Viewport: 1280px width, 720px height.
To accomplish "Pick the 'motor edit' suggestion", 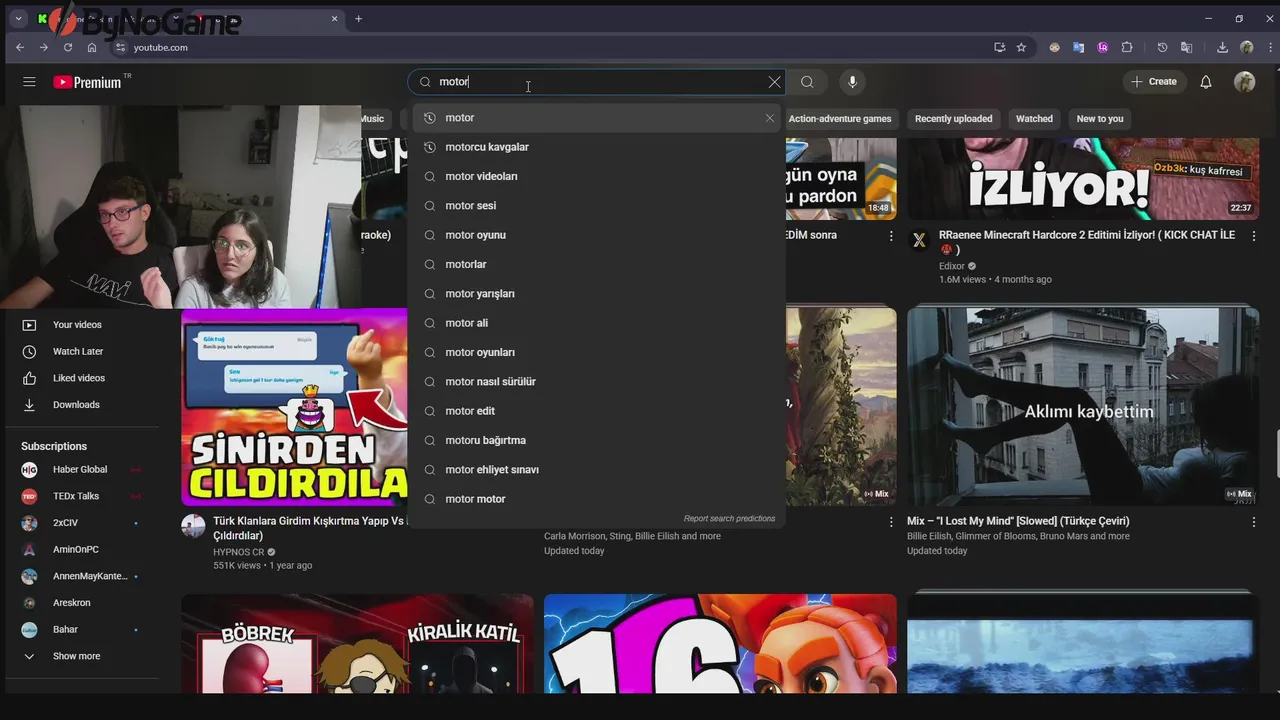I will (x=597, y=411).
